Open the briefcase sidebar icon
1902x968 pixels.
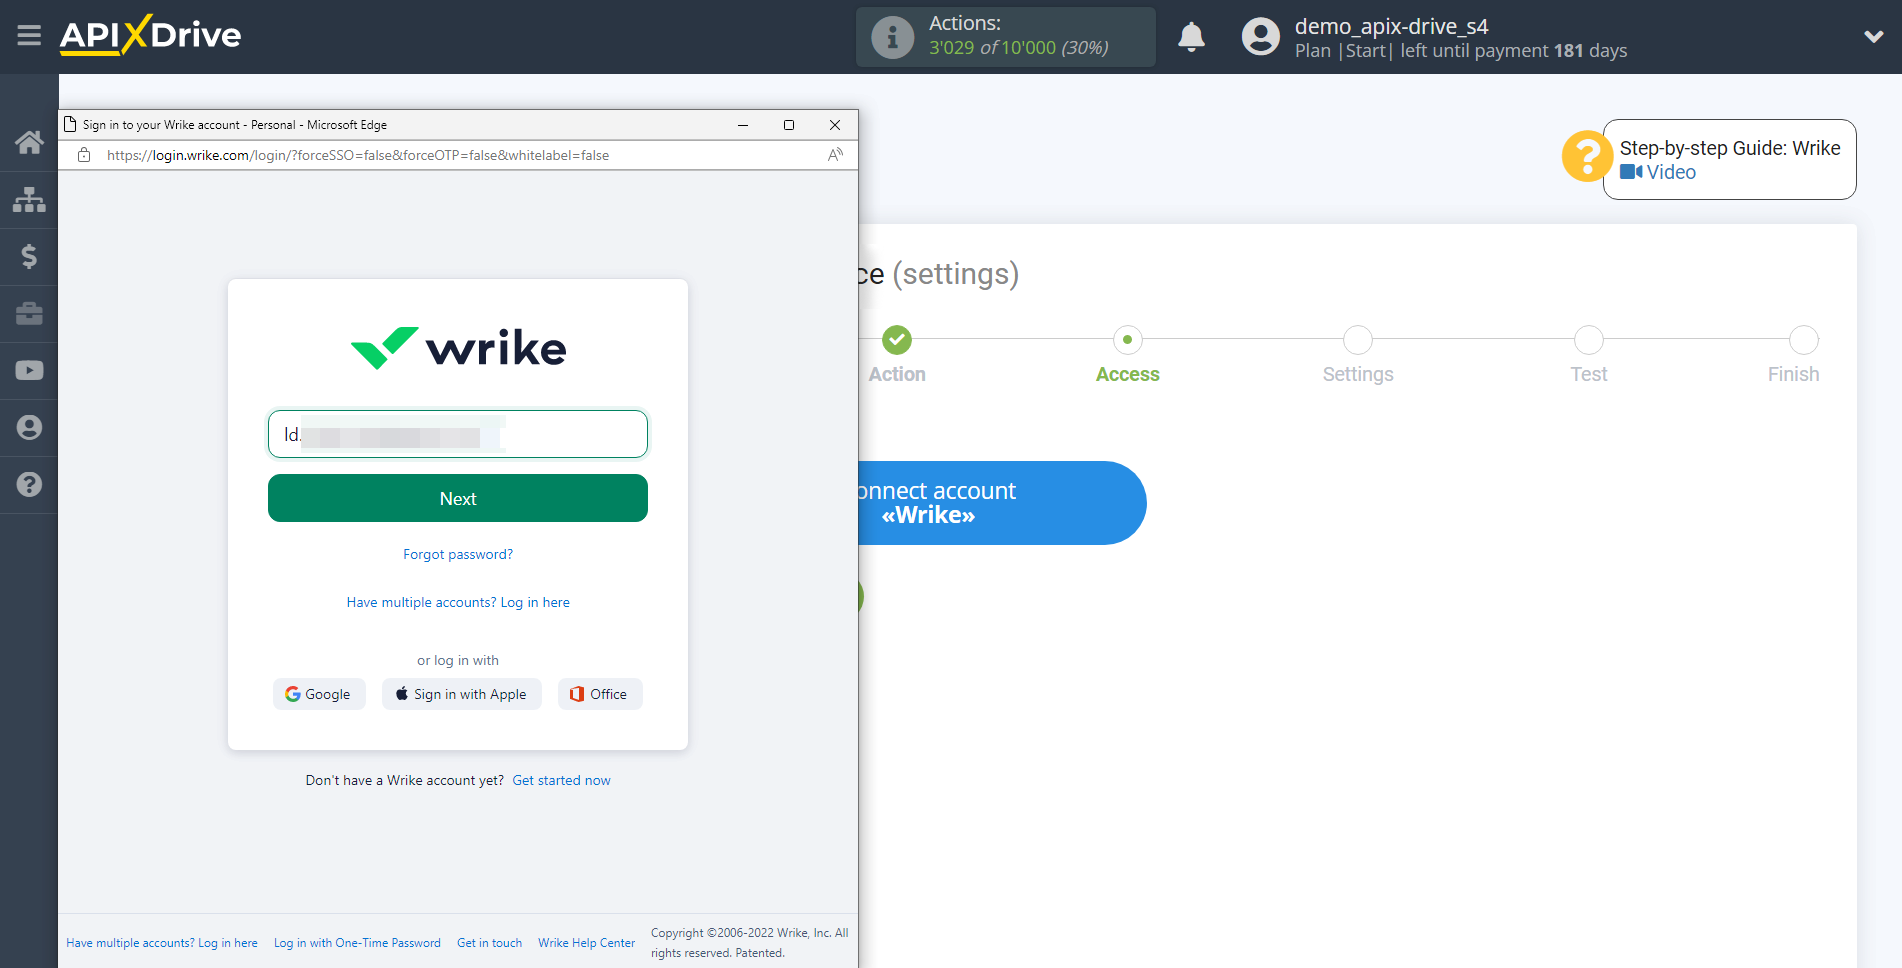coord(29,313)
